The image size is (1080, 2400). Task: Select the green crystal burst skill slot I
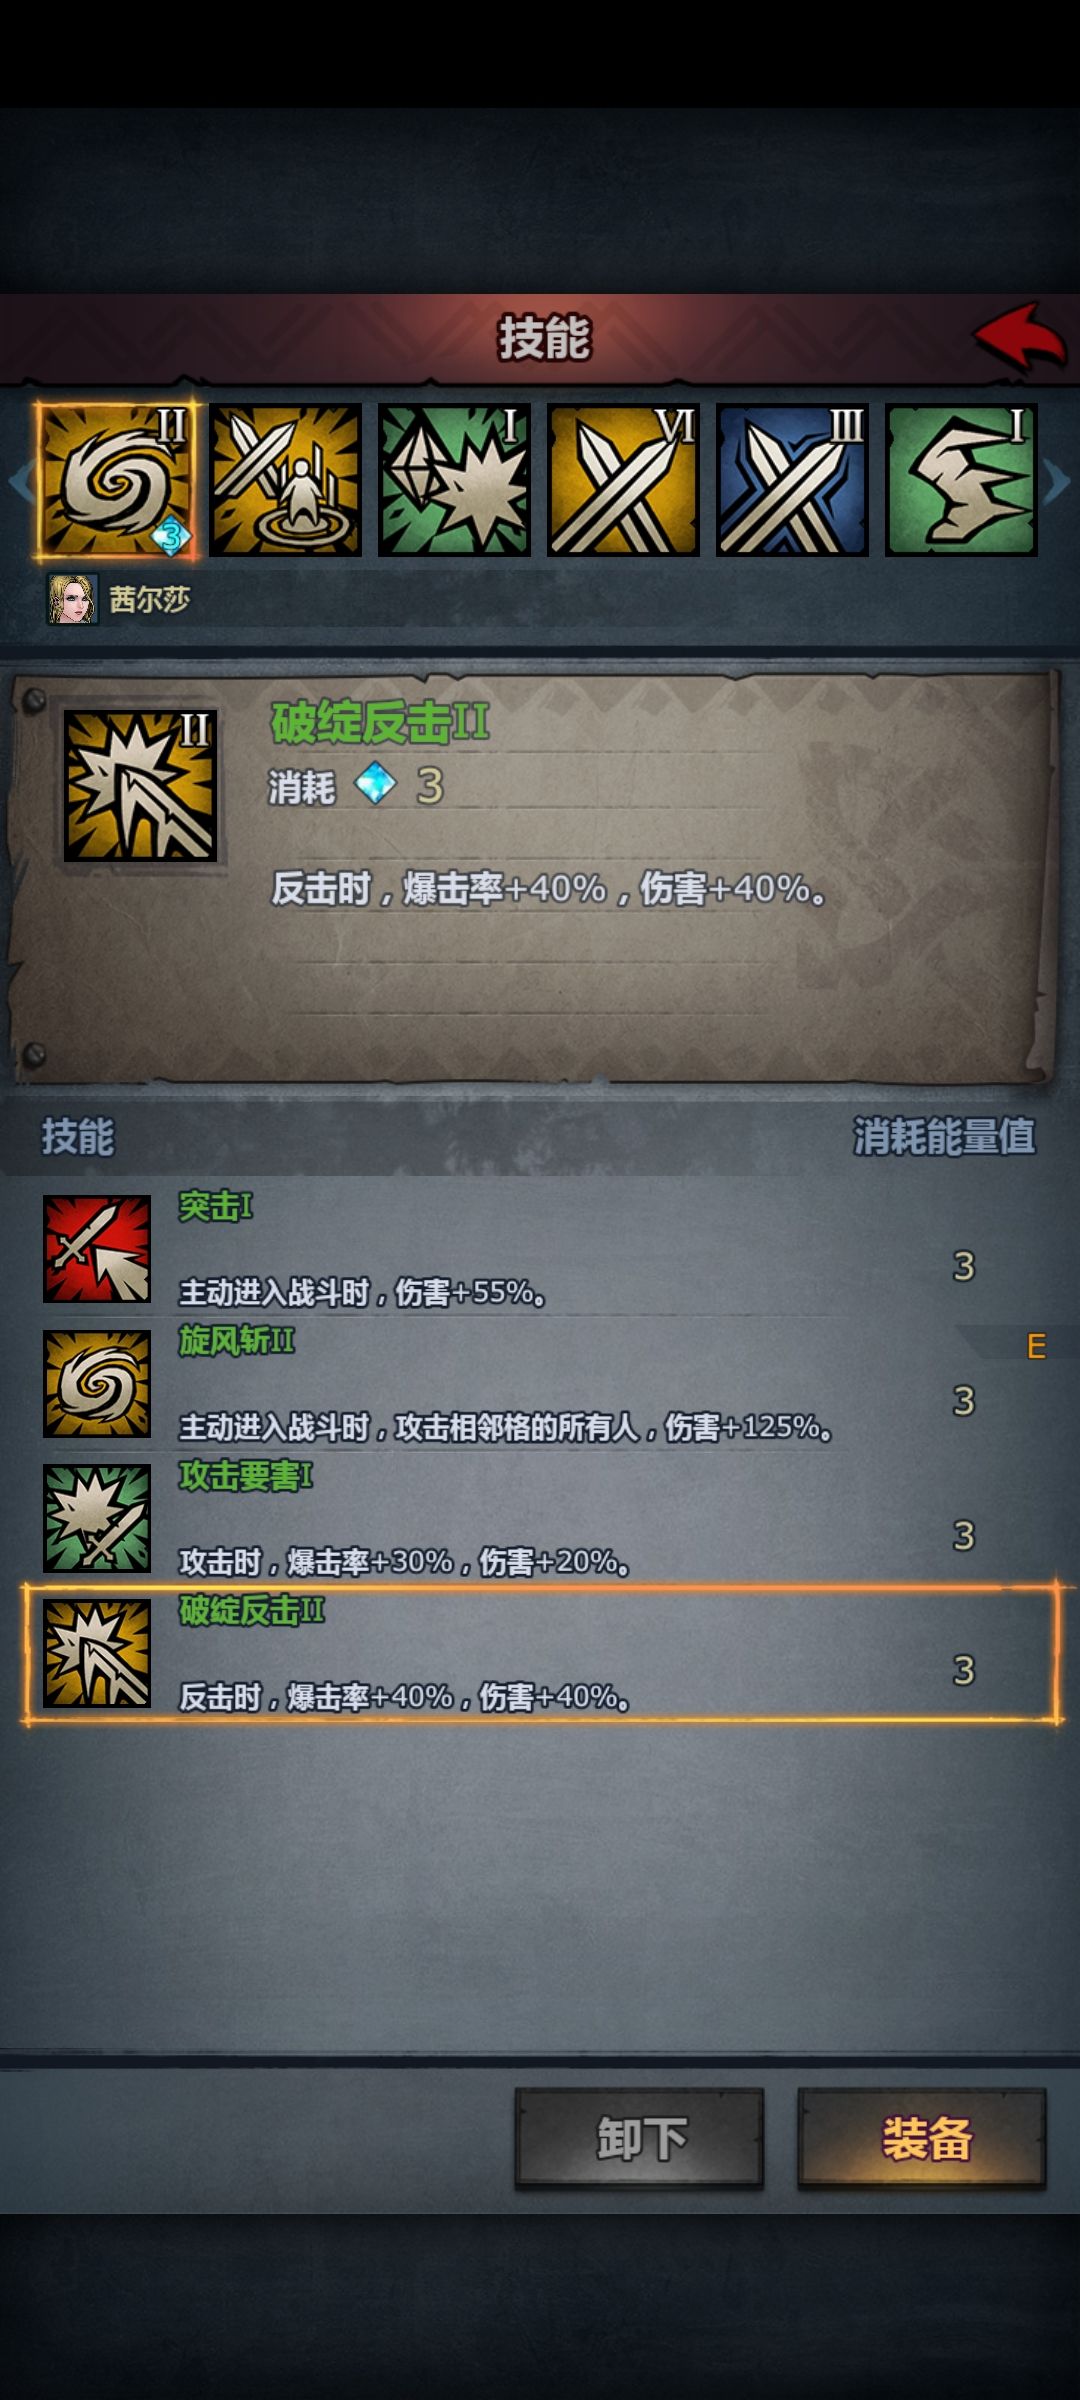click(454, 480)
